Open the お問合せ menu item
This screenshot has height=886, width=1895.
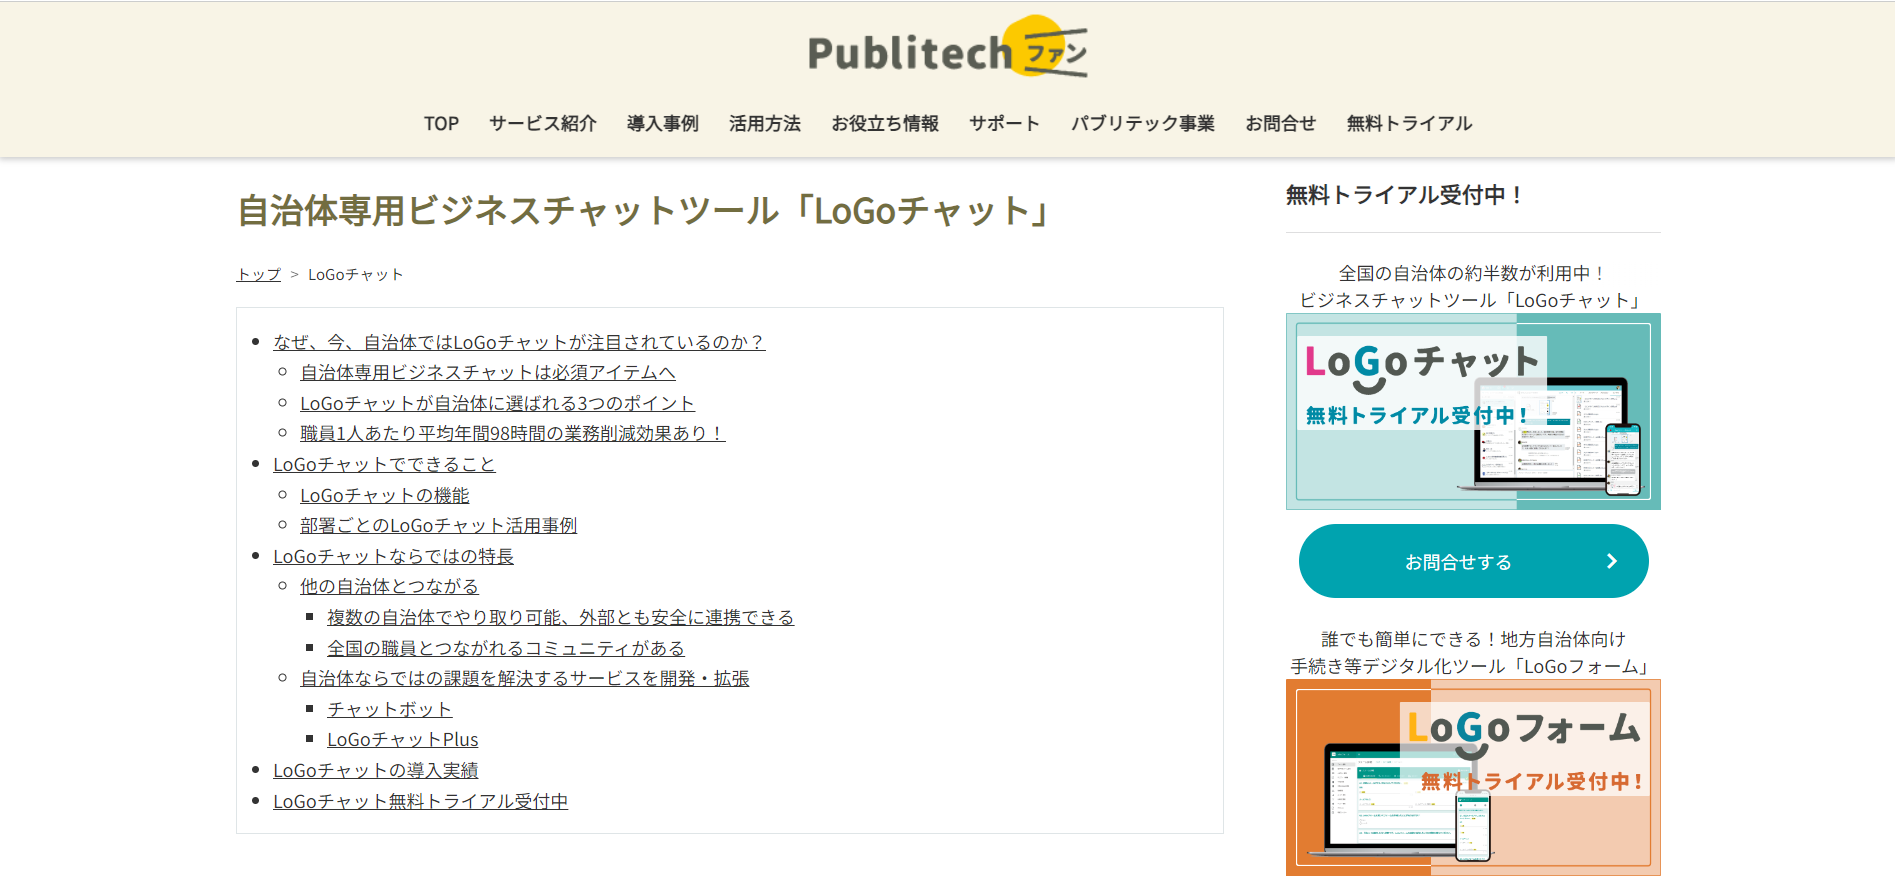[x=1281, y=124]
